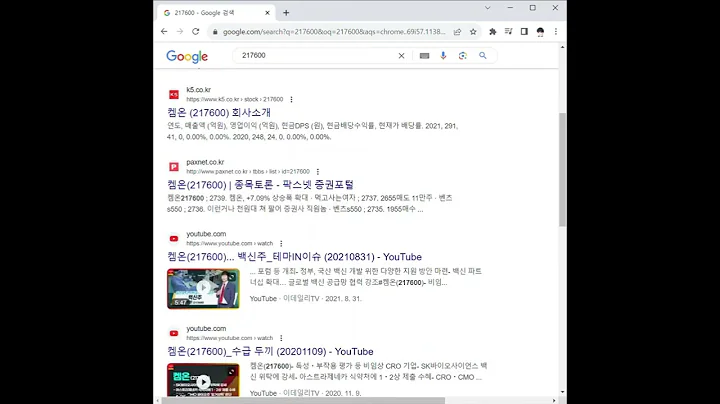Open the media control toolbar icon
Screen dimensions: 720x404
(508, 32)
